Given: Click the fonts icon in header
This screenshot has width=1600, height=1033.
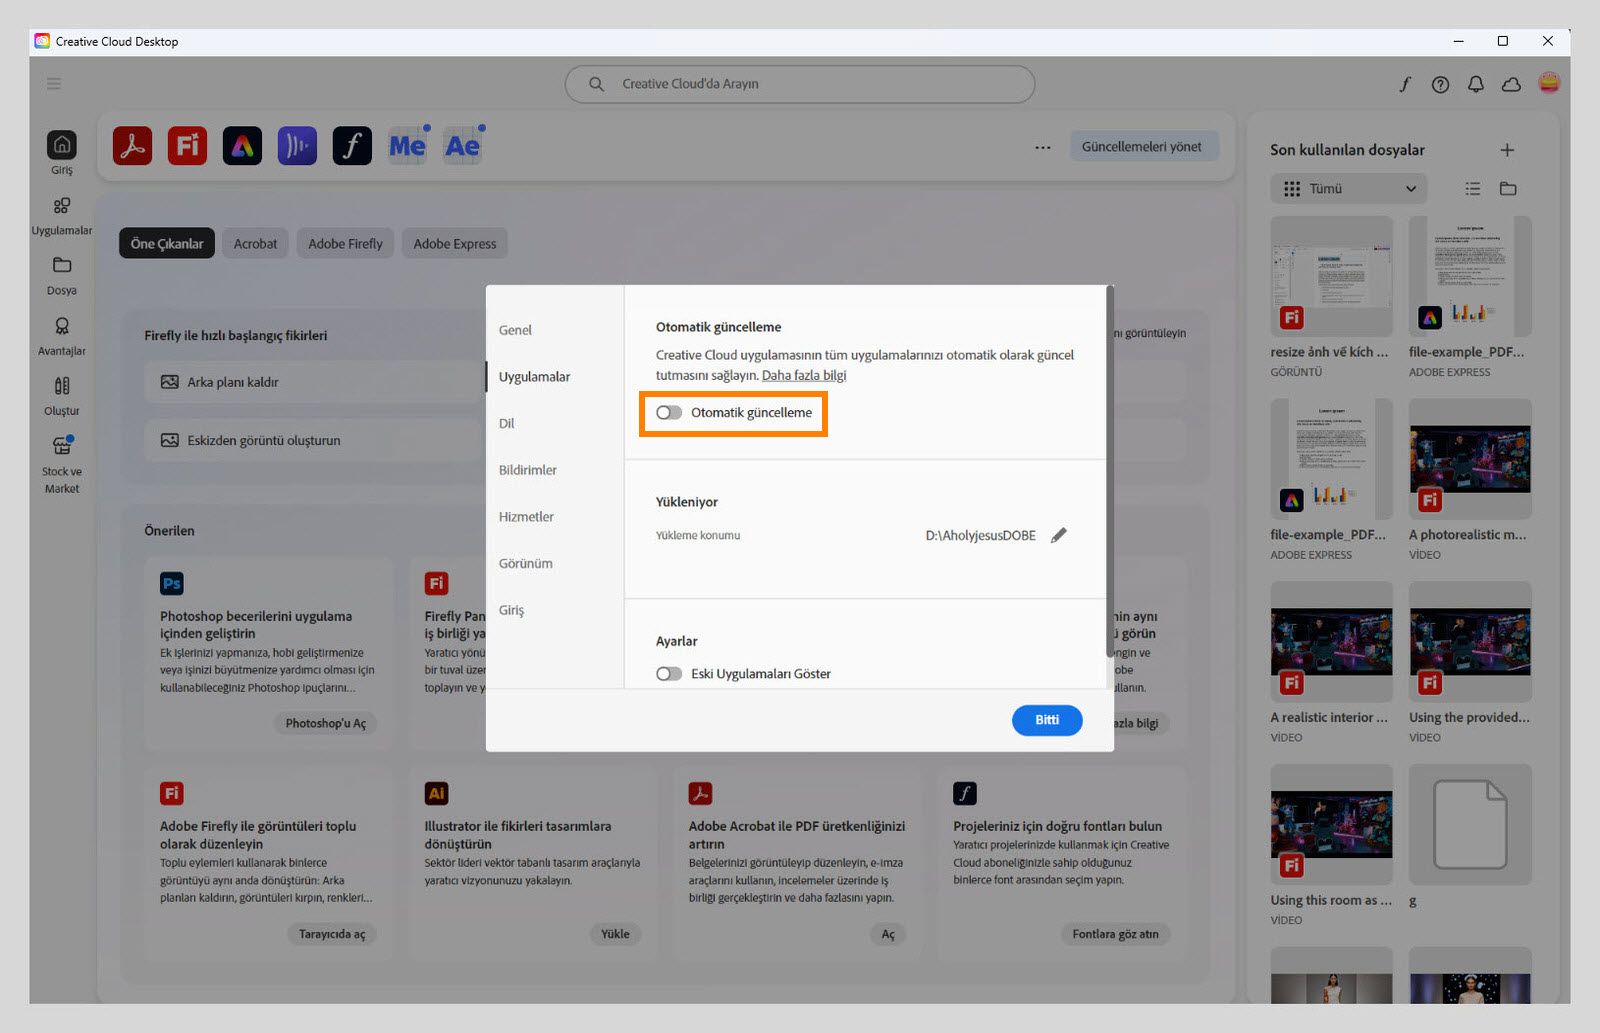Looking at the screenshot, I should tap(1405, 84).
